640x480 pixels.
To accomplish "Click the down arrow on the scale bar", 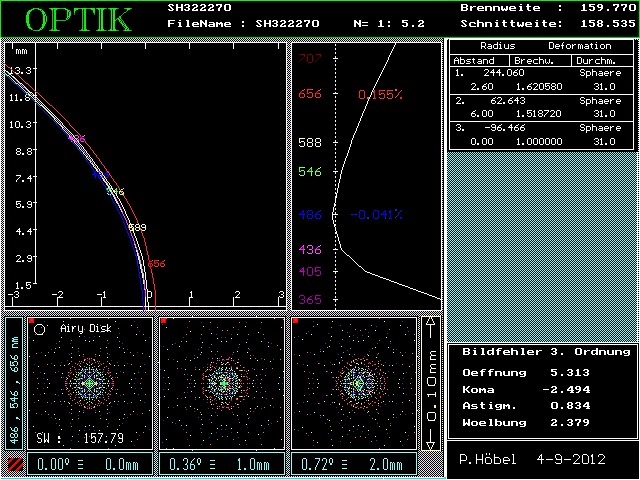I will (430, 443).
